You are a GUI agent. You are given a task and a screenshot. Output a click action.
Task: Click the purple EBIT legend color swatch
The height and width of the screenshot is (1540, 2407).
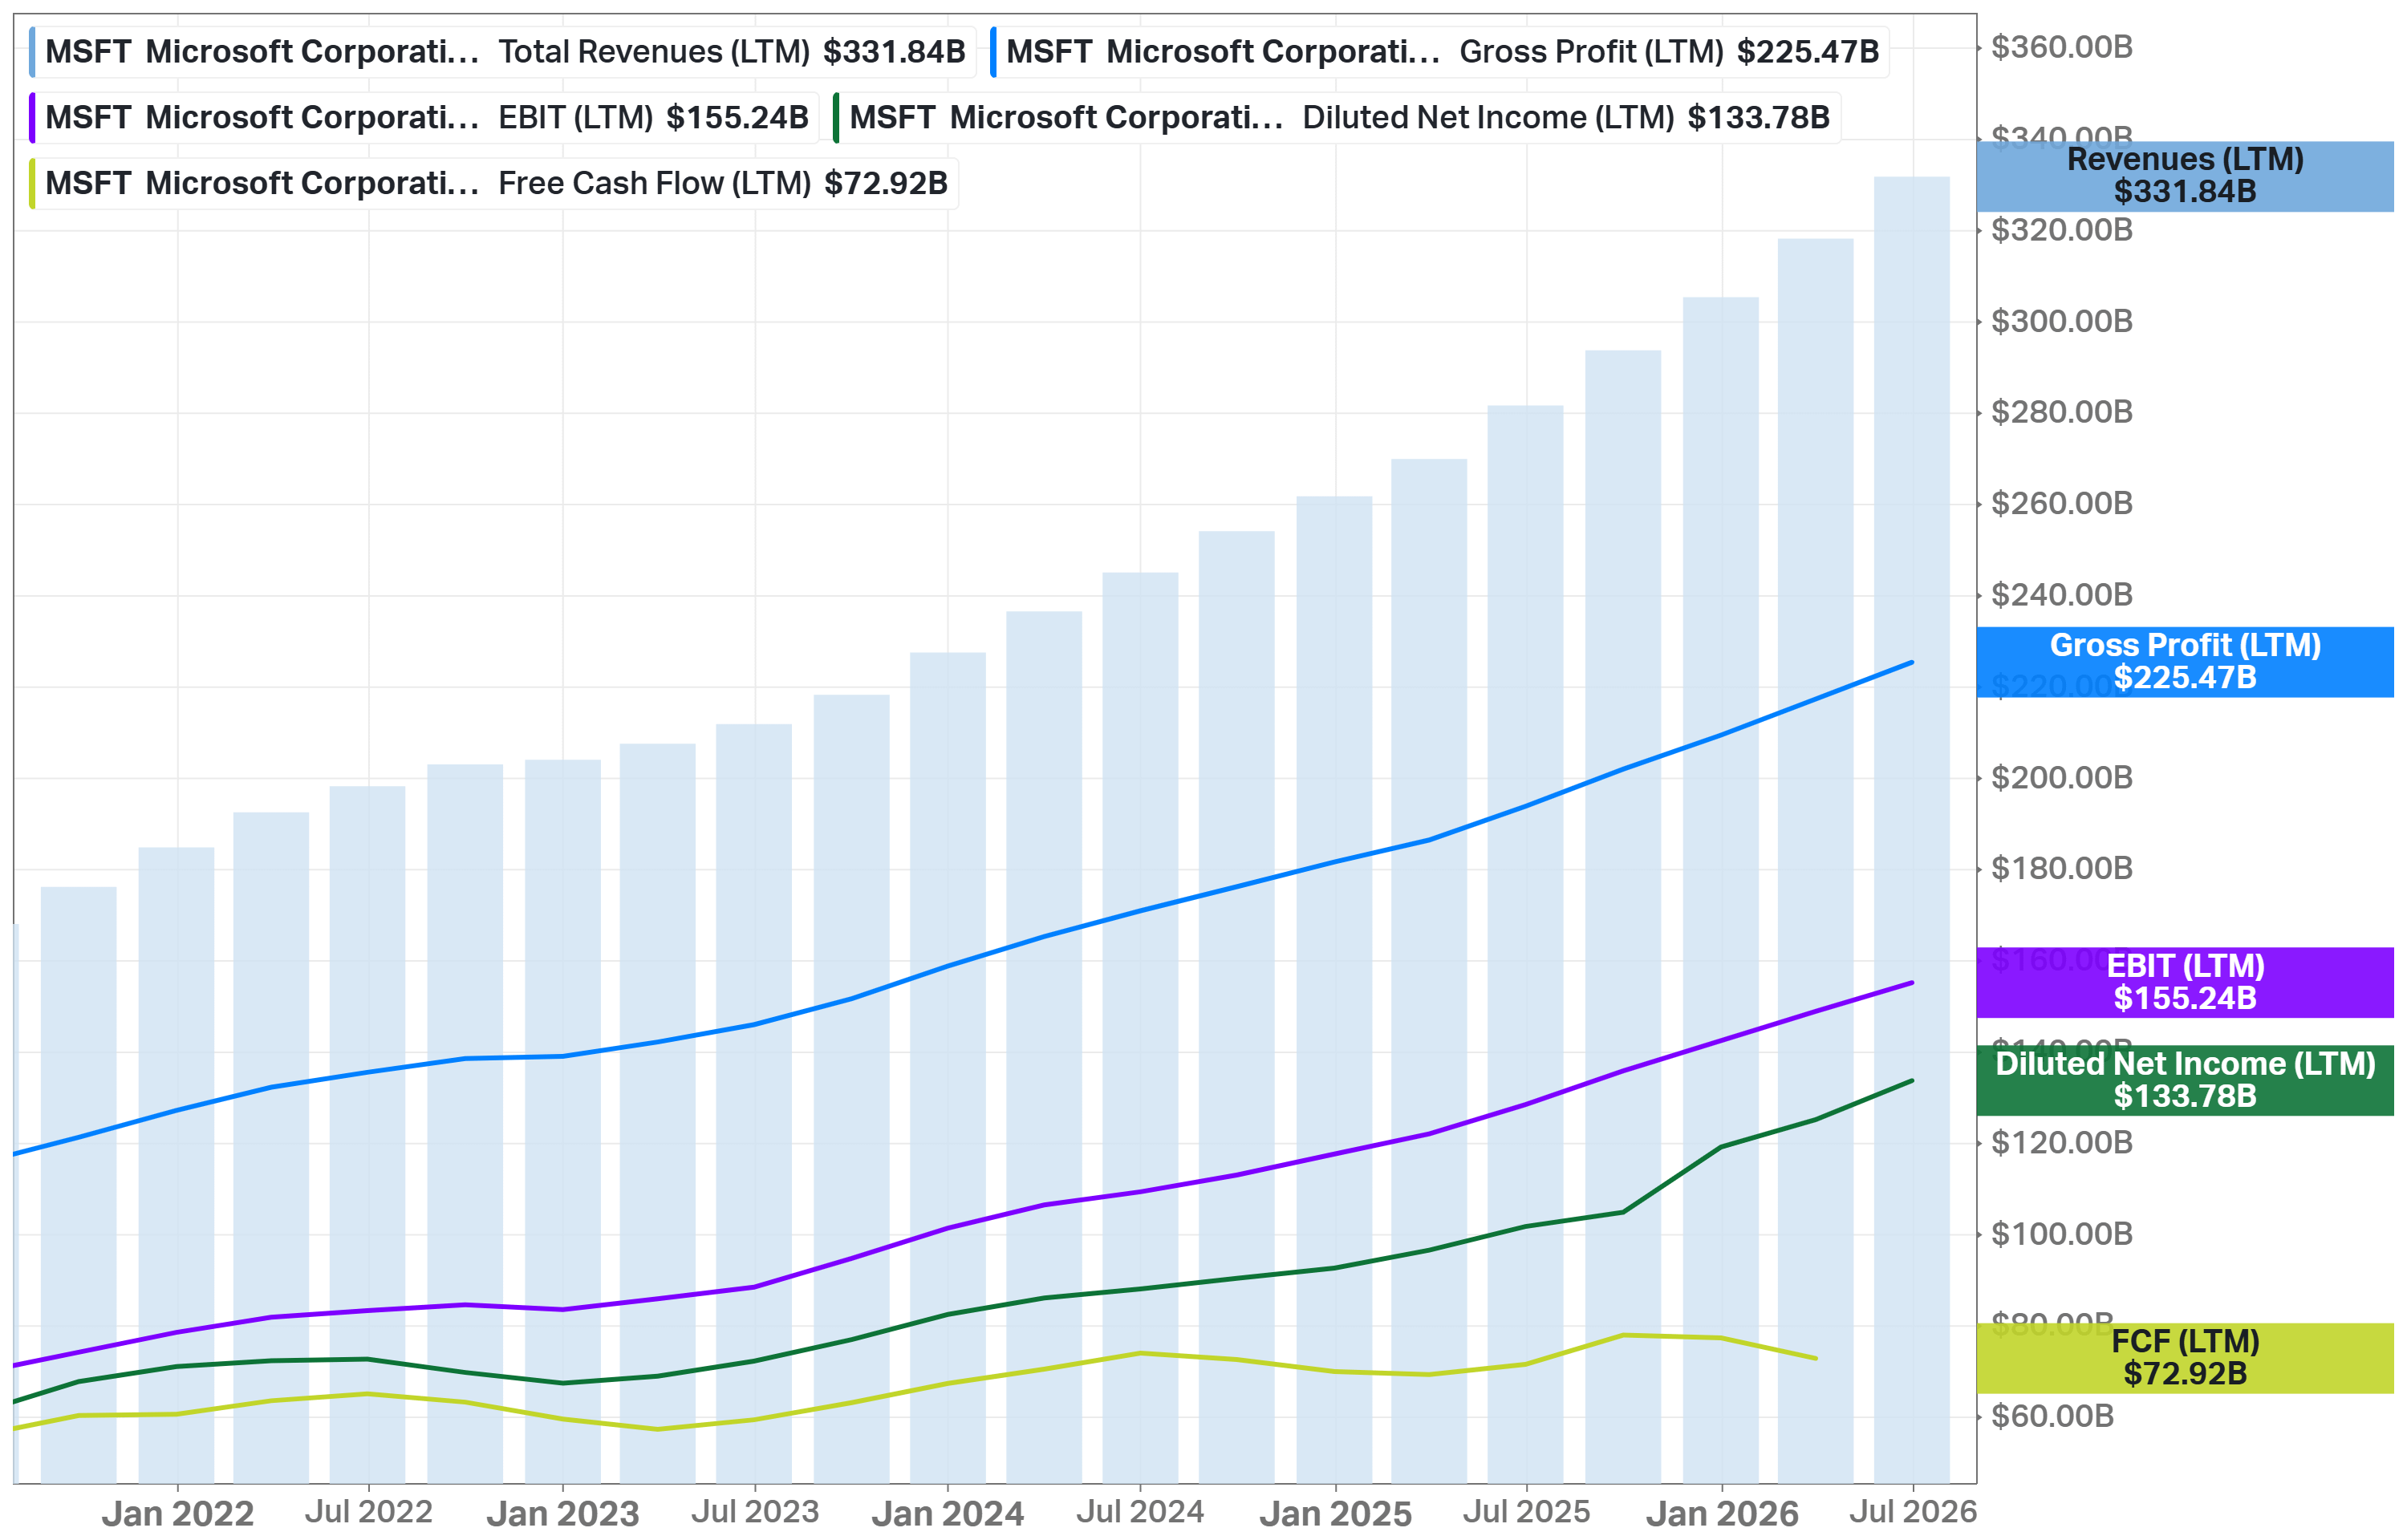tap(33, 118)
